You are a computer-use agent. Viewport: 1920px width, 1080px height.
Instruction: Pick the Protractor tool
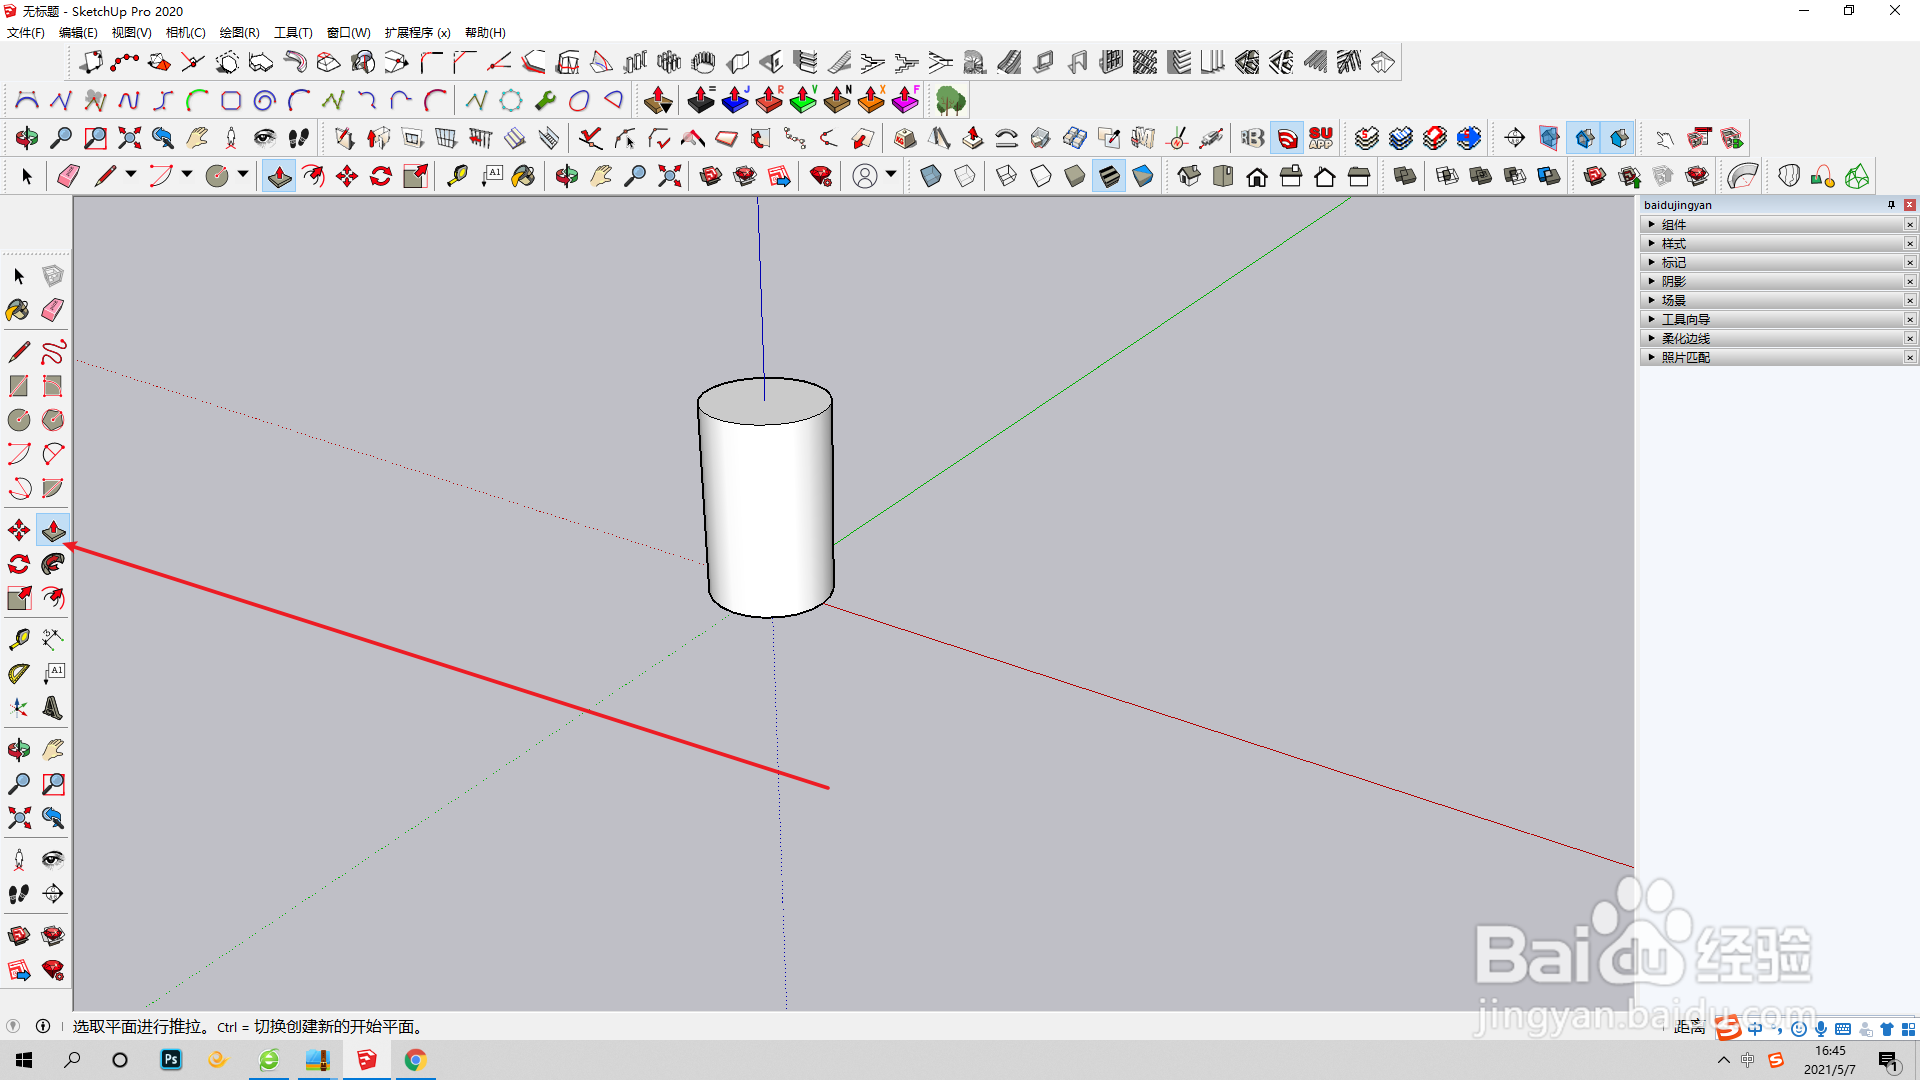pyautogui.click(x=19, y=673)
